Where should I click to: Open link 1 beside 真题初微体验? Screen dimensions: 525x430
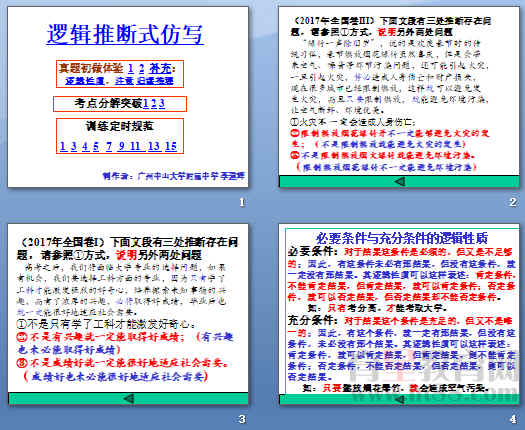(131, 69)
